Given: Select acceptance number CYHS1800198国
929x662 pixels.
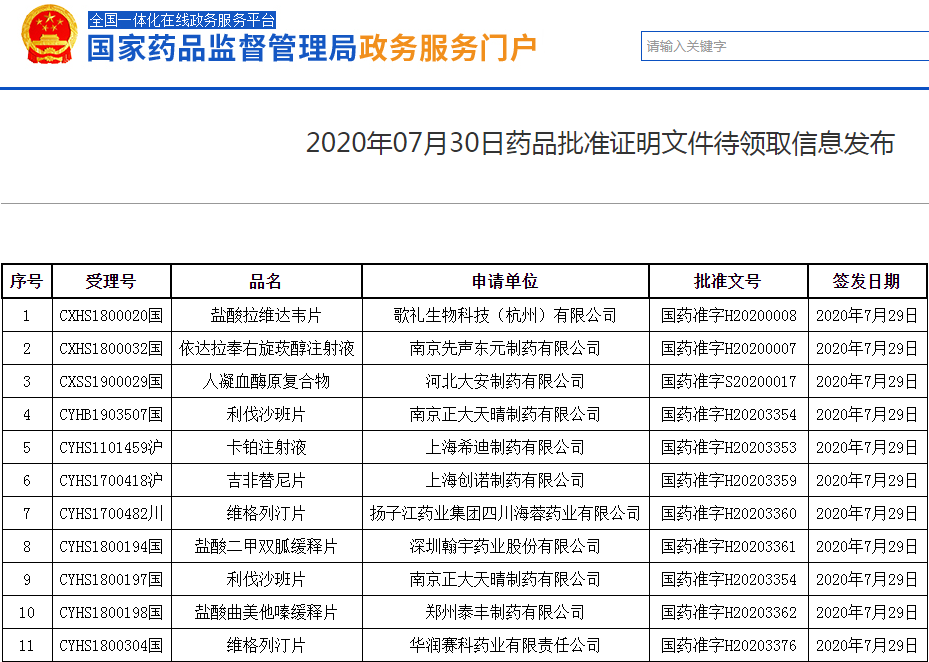Looking at the screenshot, I should click(x=111, y=612).
